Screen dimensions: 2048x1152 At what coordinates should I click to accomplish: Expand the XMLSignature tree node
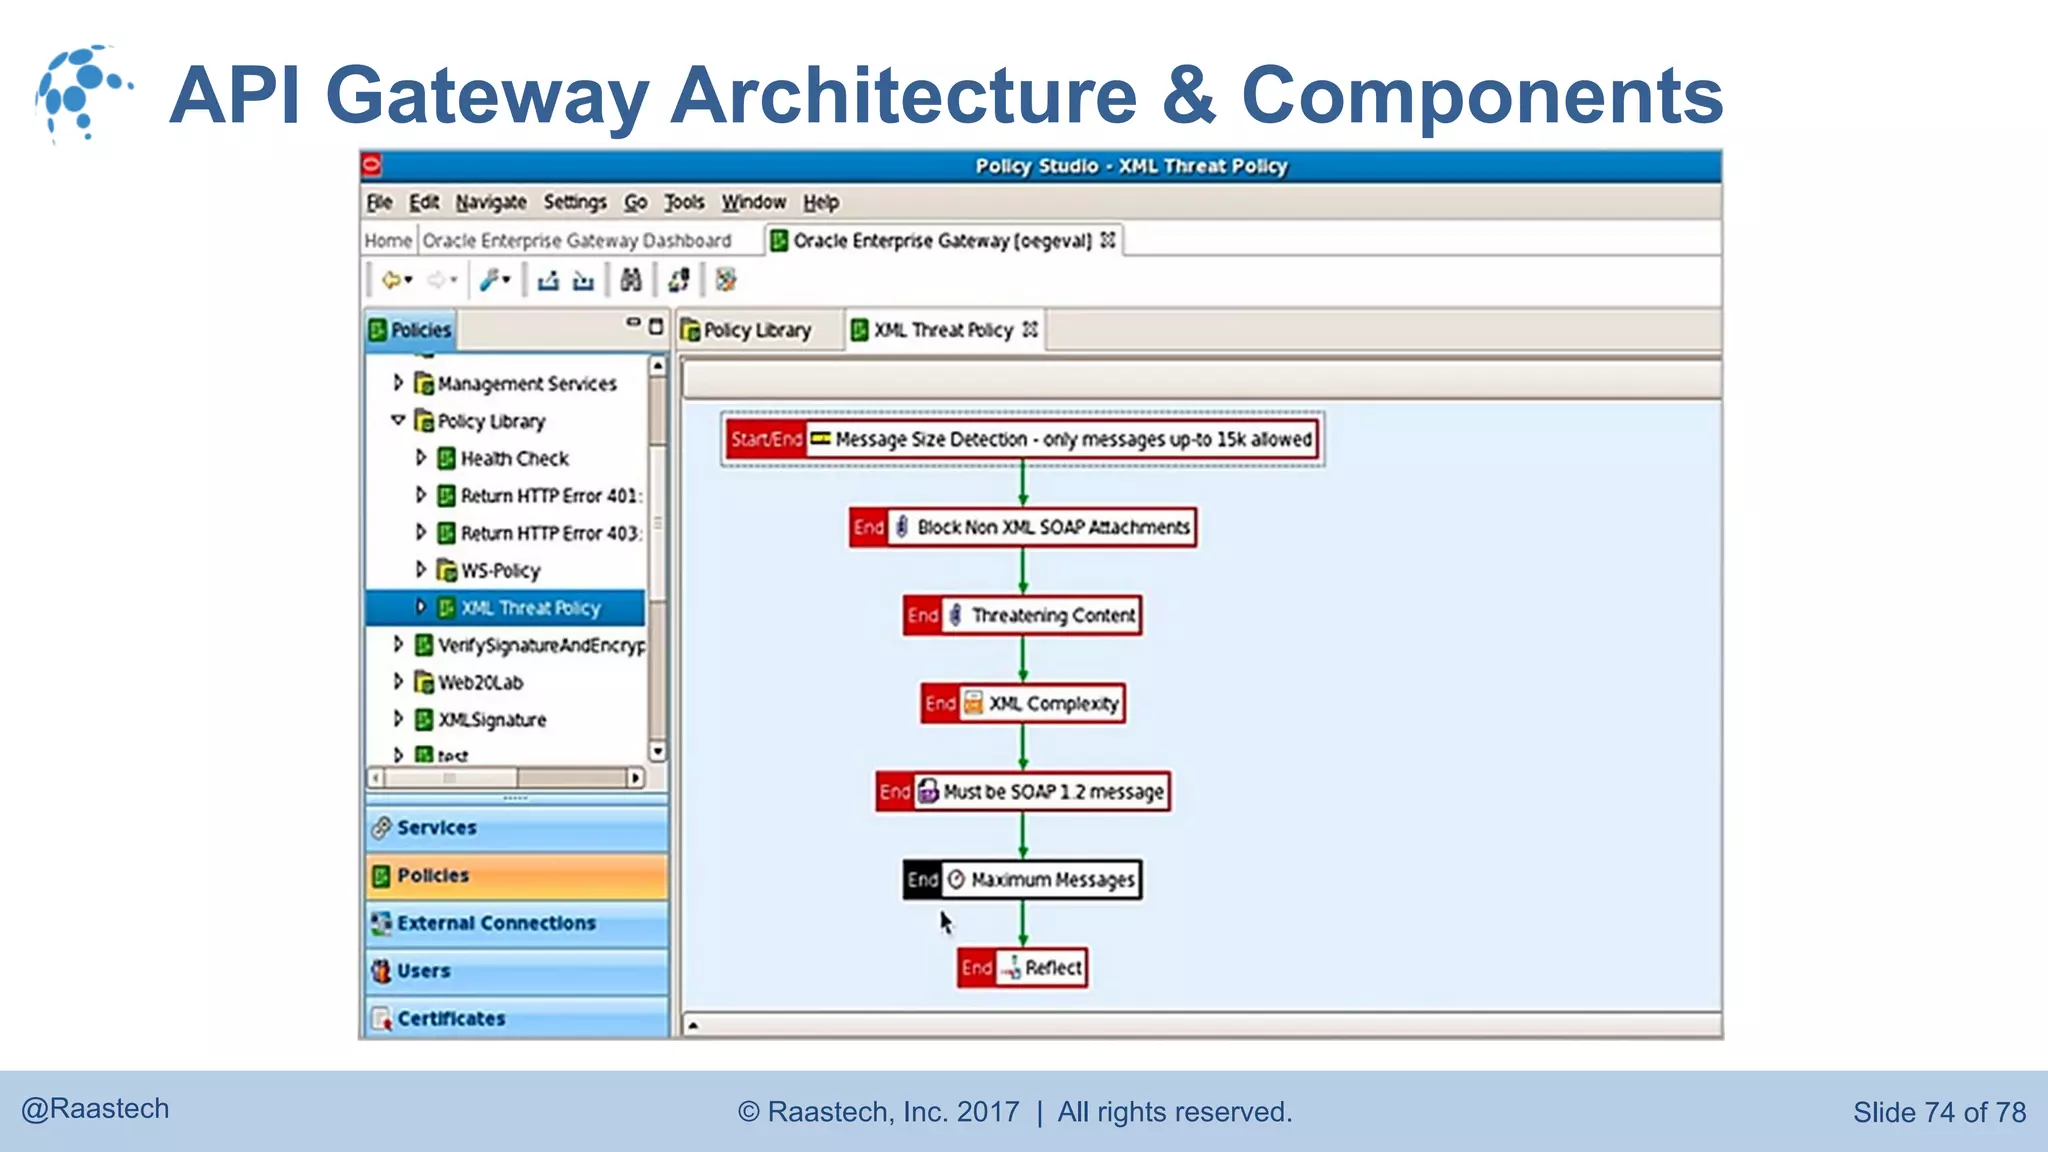click(x=398, y=719)
